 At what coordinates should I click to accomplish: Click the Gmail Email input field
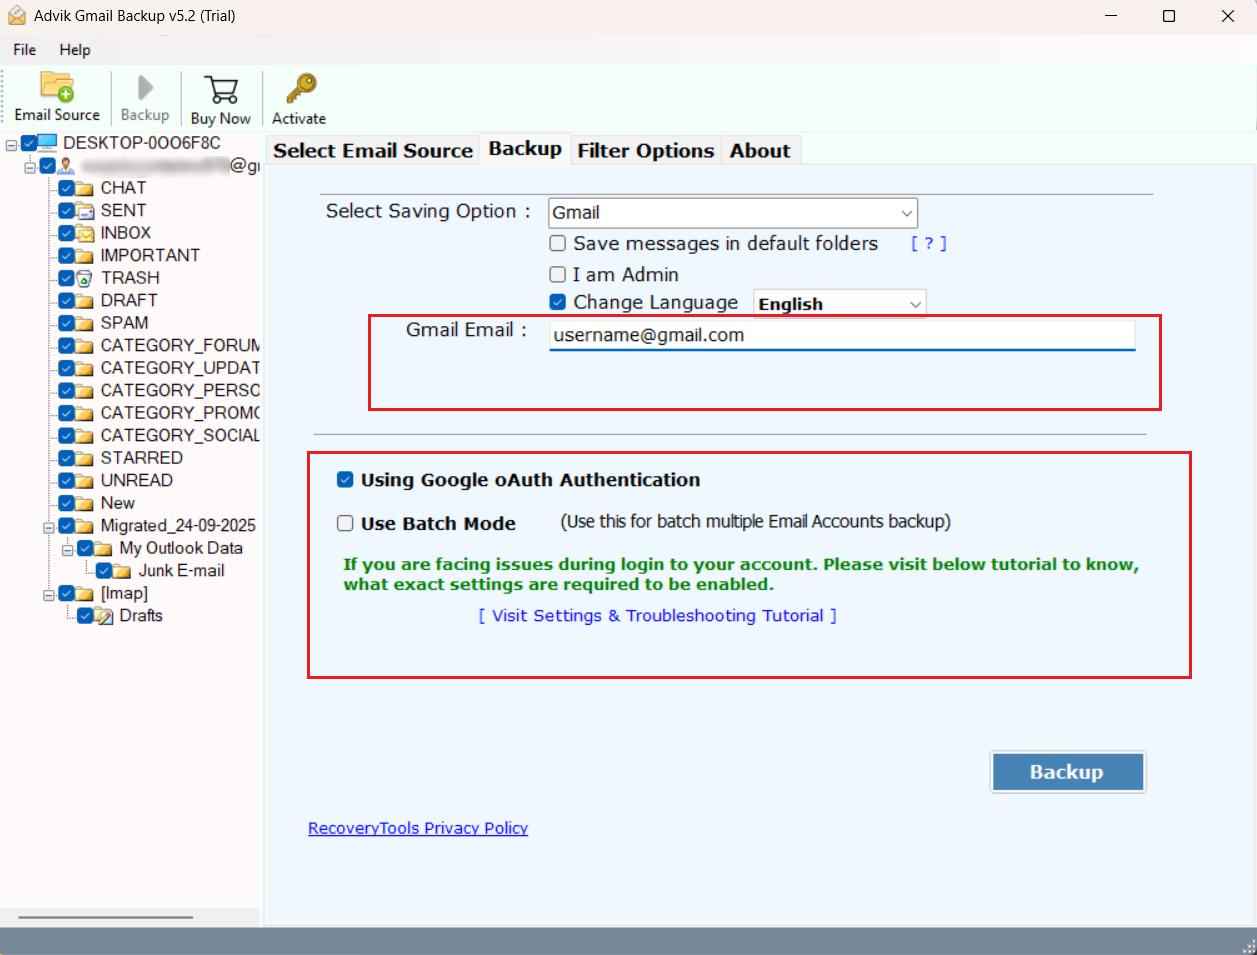(842, 335)
